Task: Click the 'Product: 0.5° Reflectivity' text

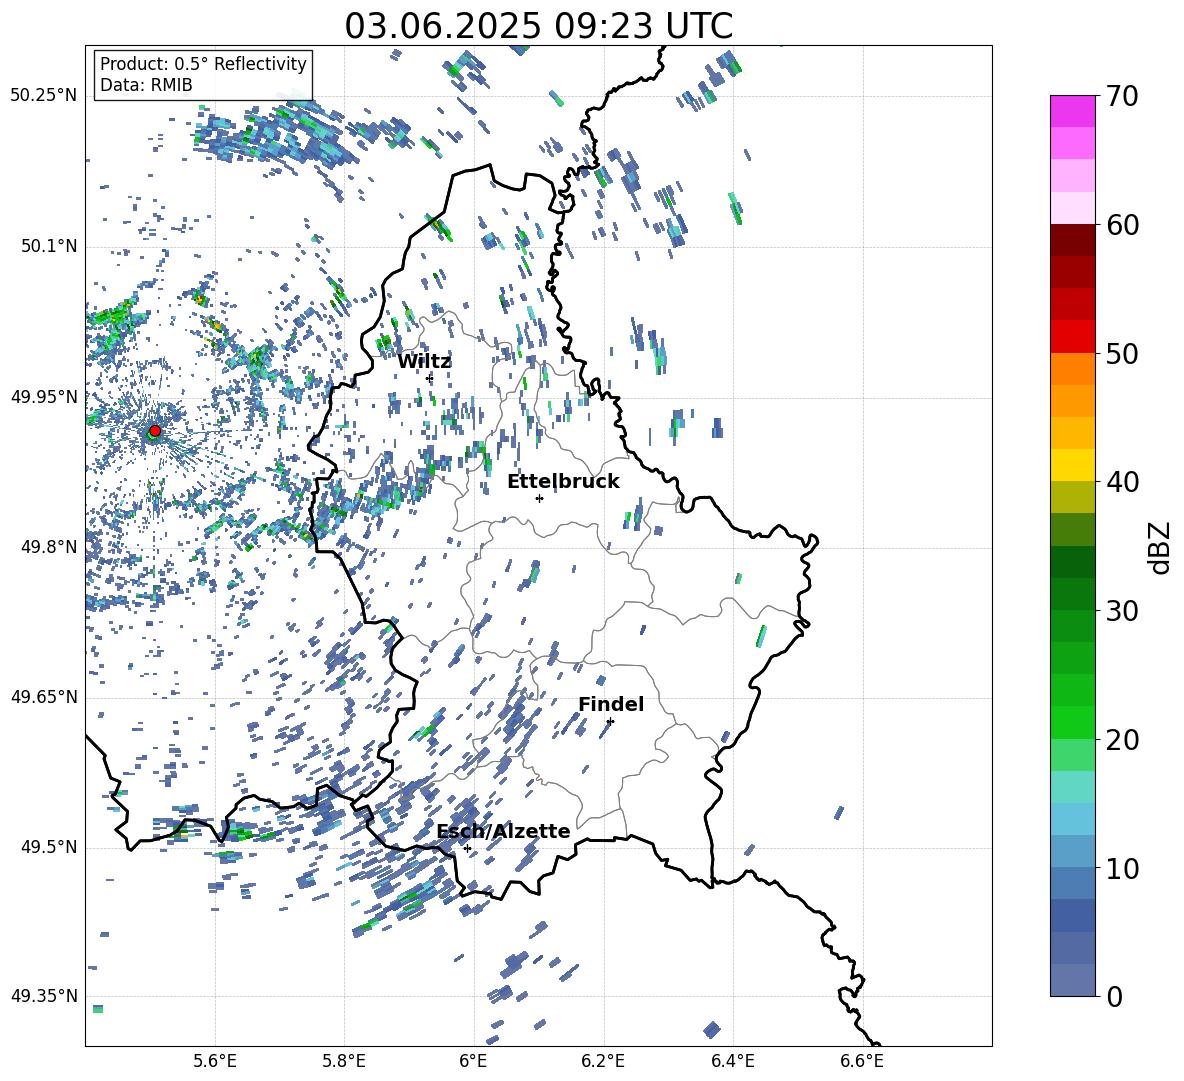Action: pyautogui.click(x=203, y=64)
